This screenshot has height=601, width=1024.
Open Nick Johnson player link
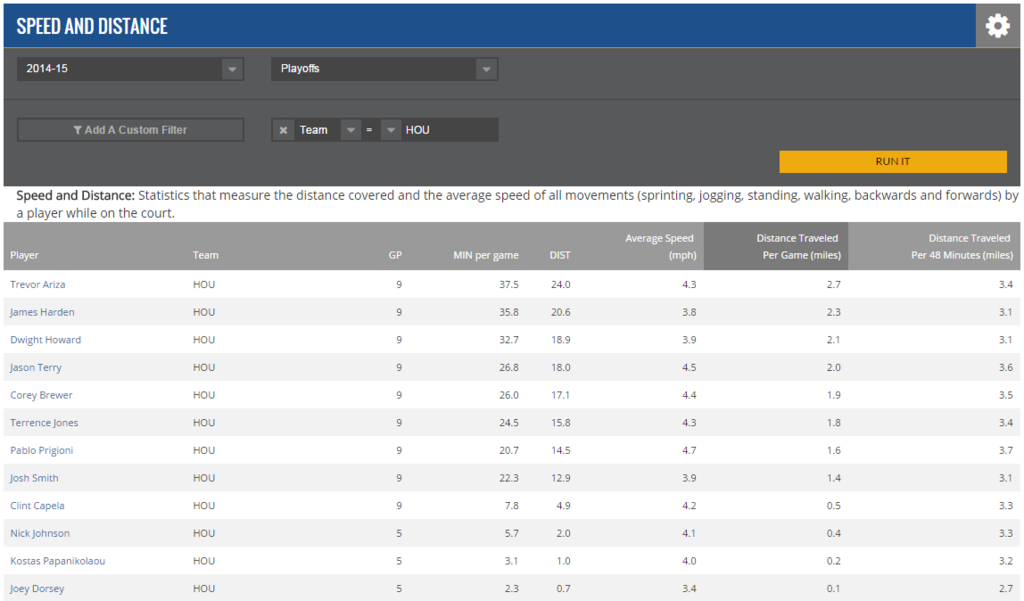pos(39,533)
